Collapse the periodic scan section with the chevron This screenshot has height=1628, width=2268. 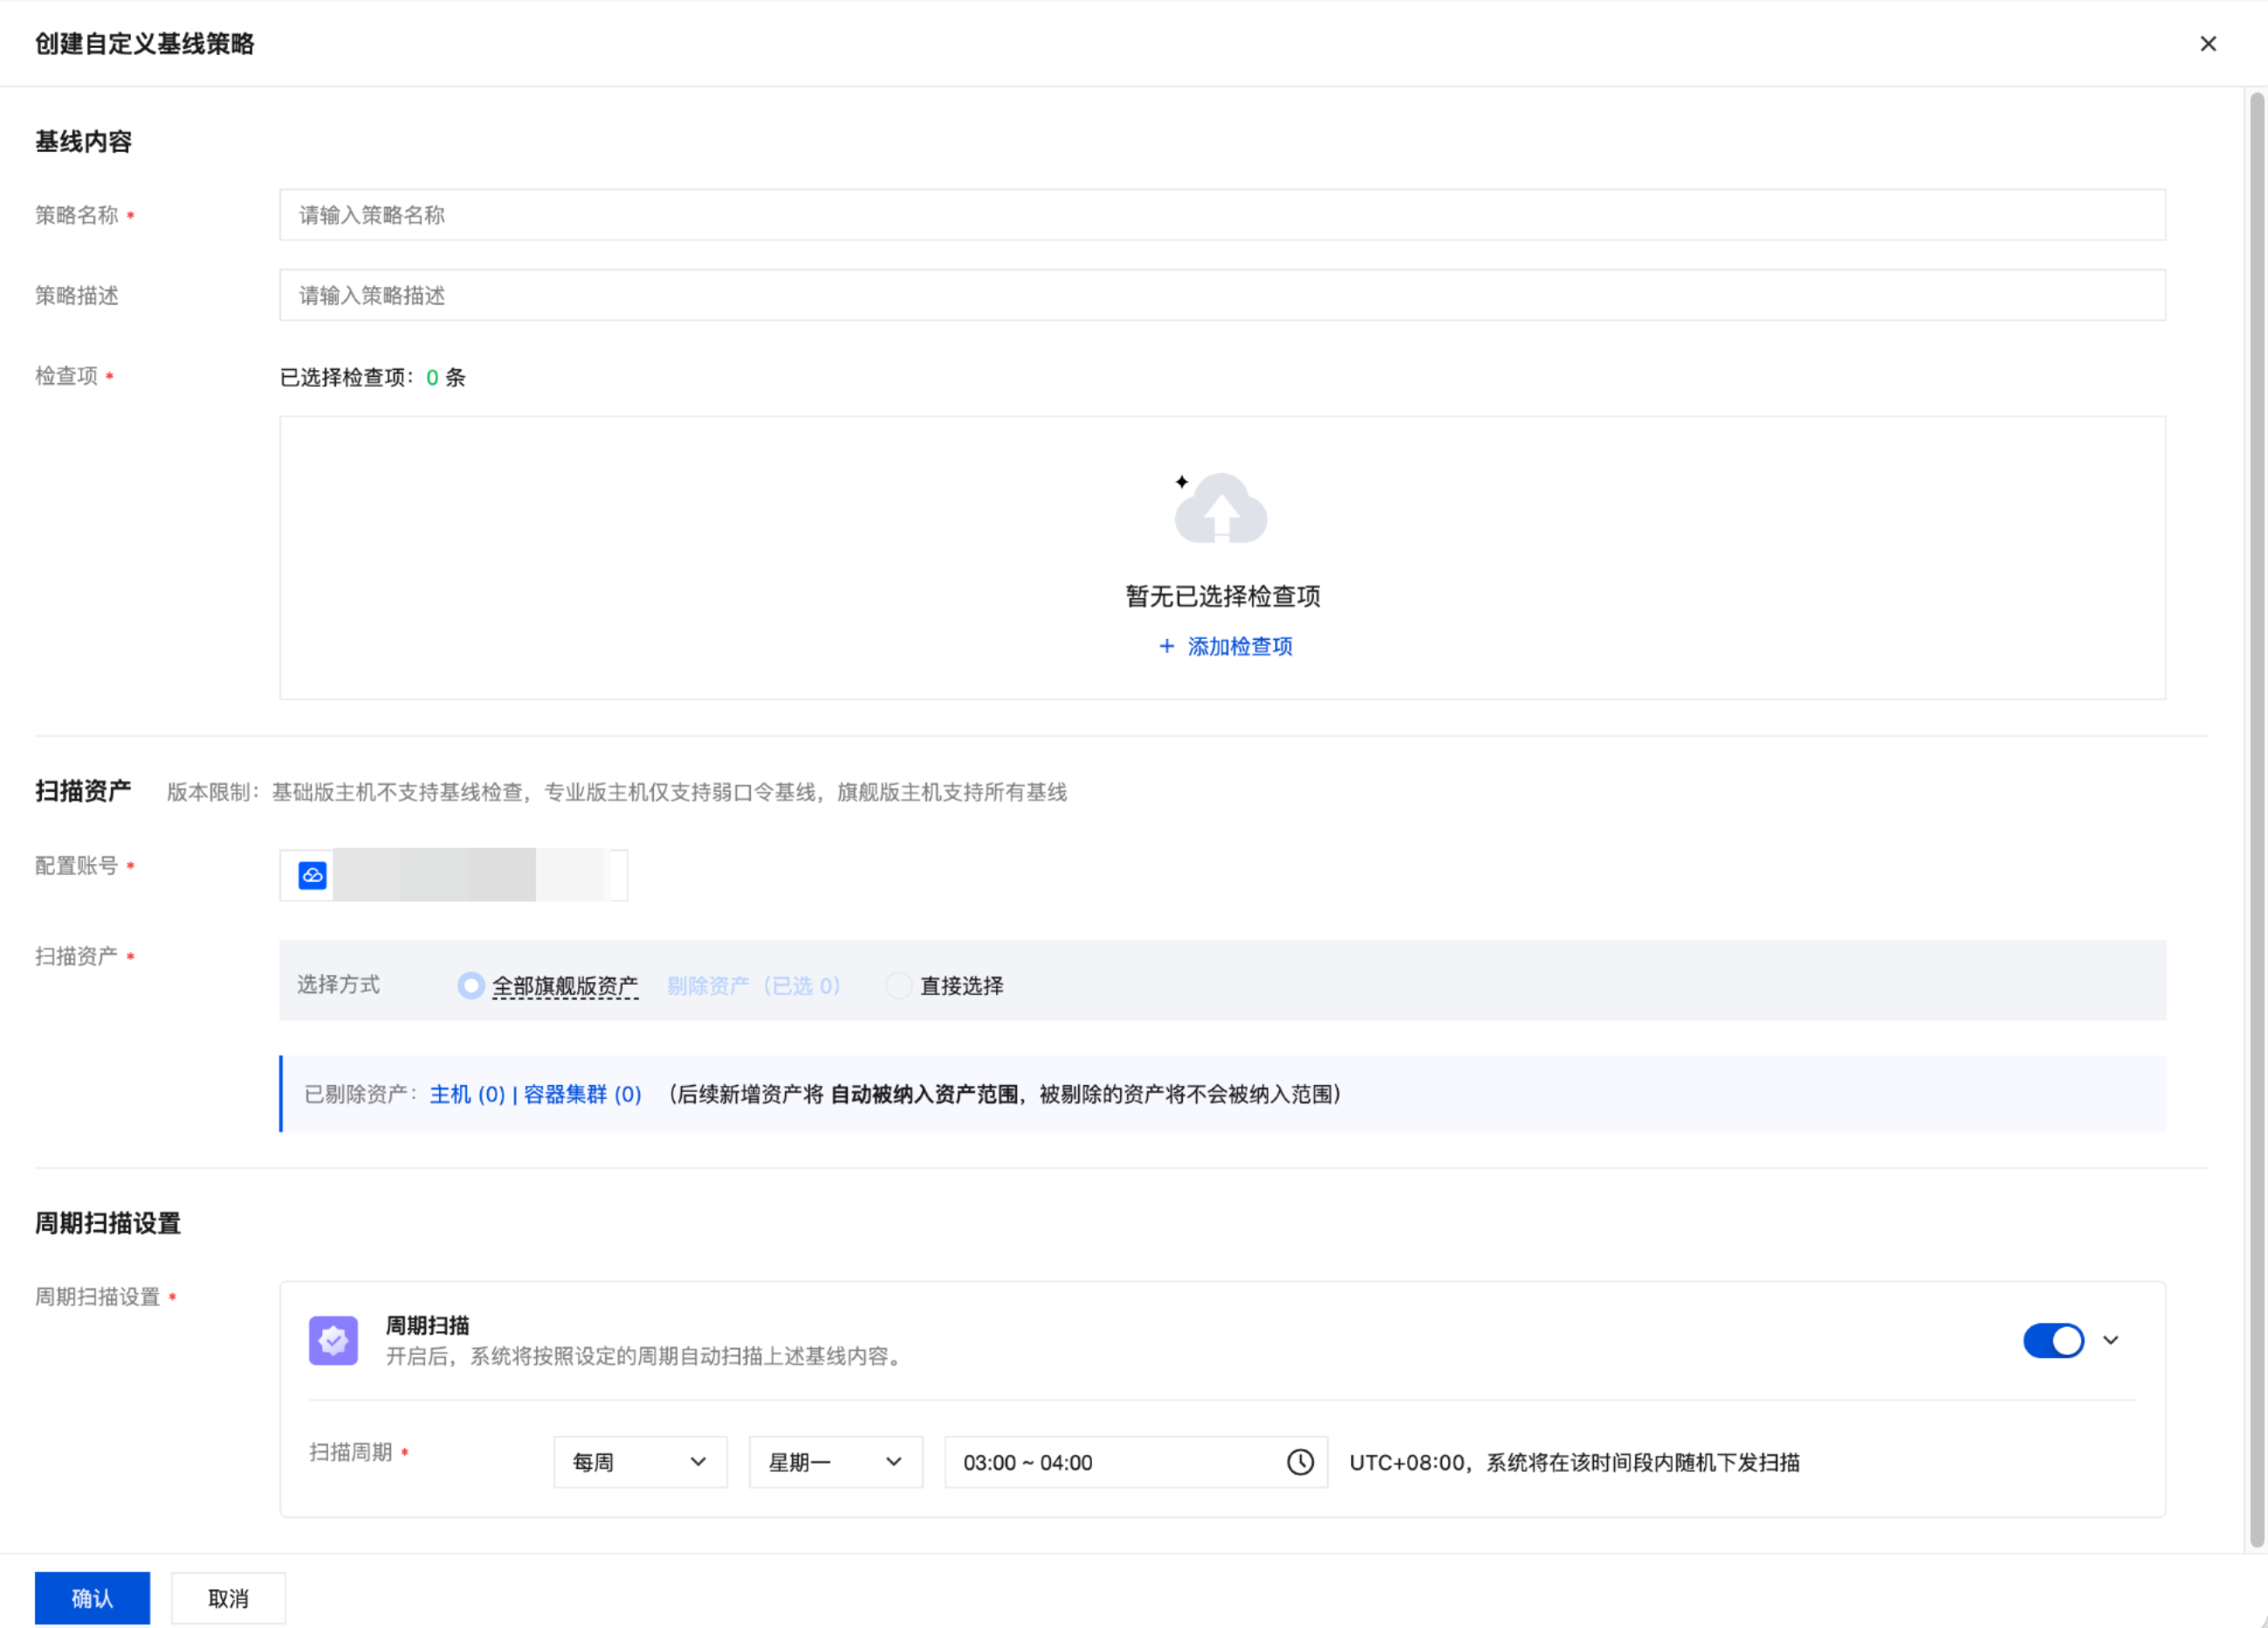tap(2110, 1340)
